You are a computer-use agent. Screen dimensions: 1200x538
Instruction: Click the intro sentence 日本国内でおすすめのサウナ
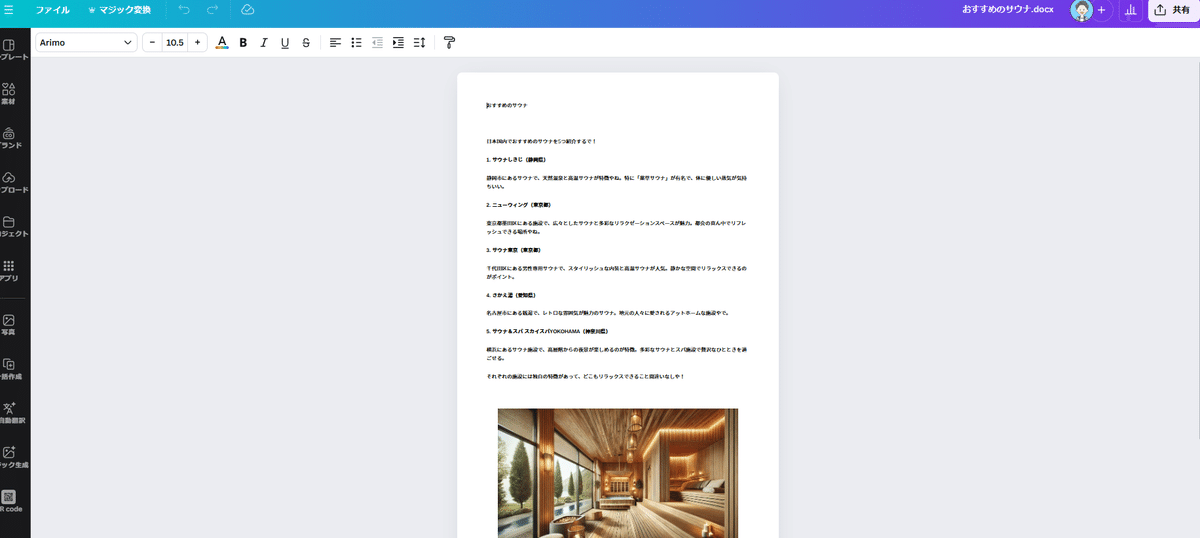tap(541, 141)
